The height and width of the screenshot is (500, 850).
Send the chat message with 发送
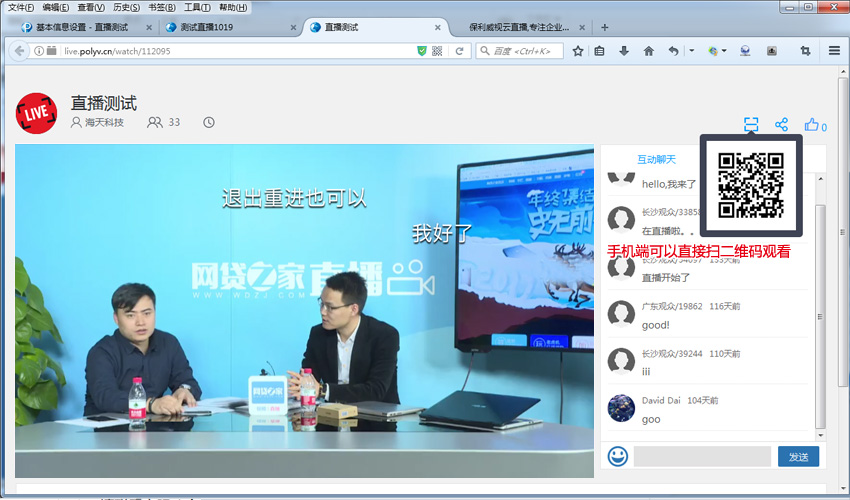798,457
